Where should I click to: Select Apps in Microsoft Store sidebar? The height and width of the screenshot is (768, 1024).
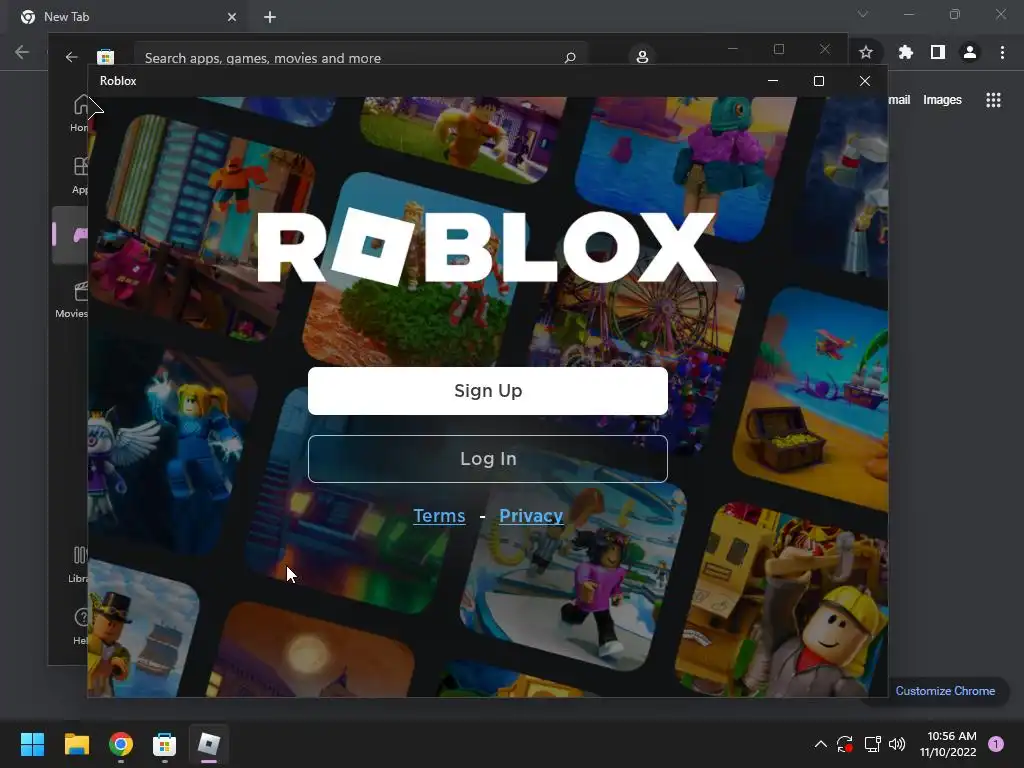click(80, 175)
